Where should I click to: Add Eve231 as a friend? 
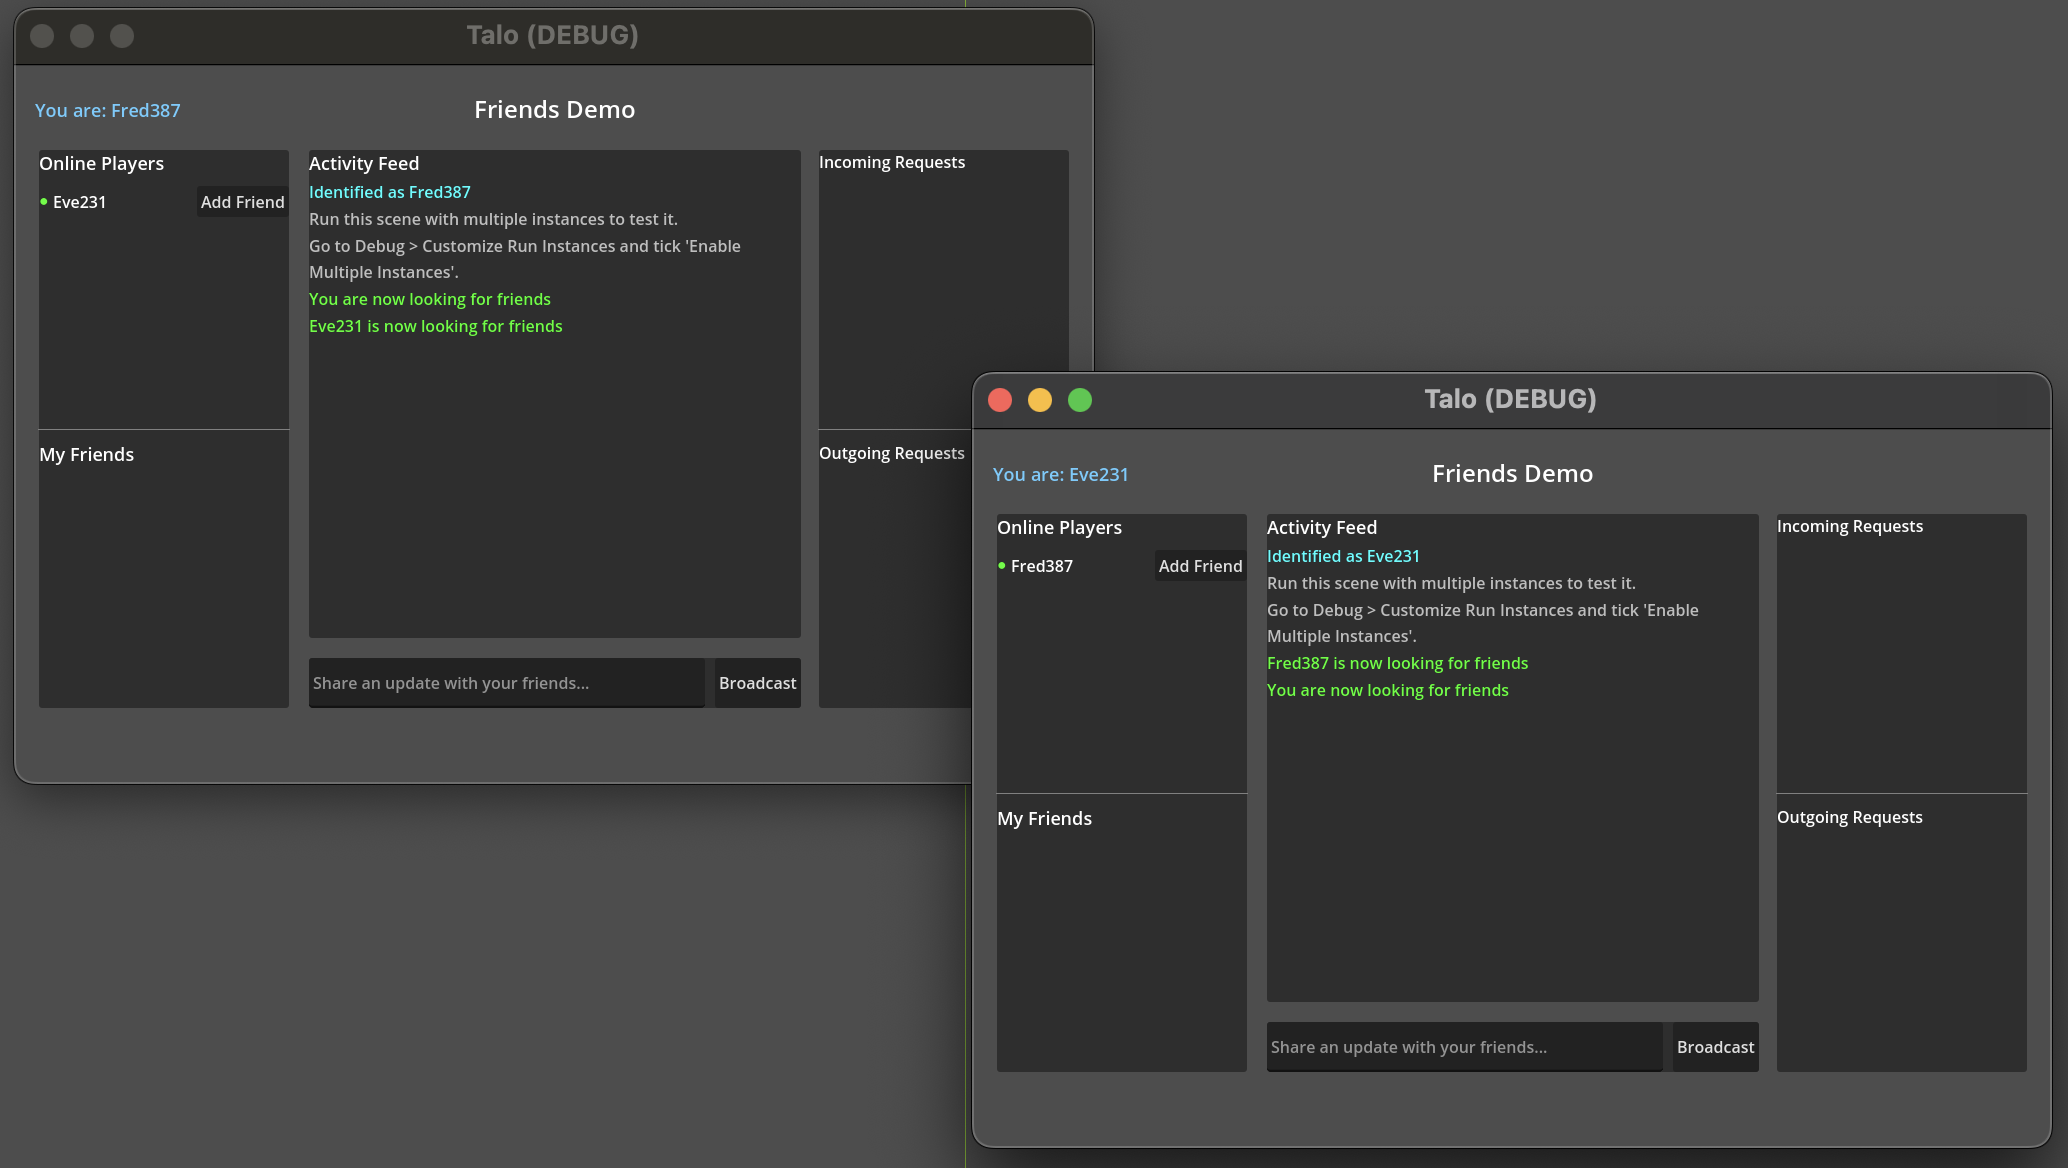(x=242, y=202)
